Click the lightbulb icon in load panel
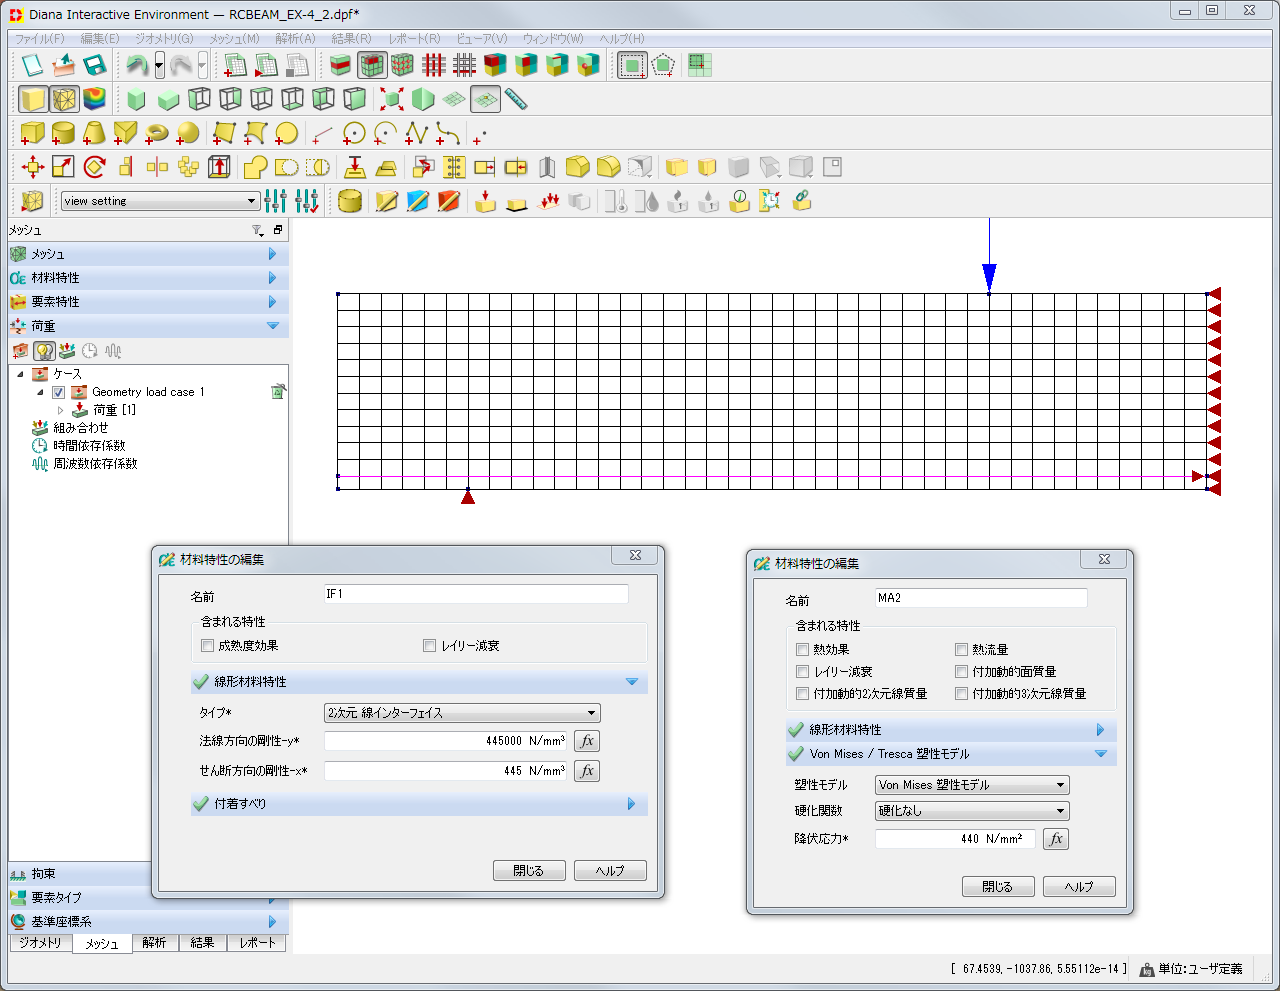Viewport: 1280px width, 991px height. click(x=43, y=351)
